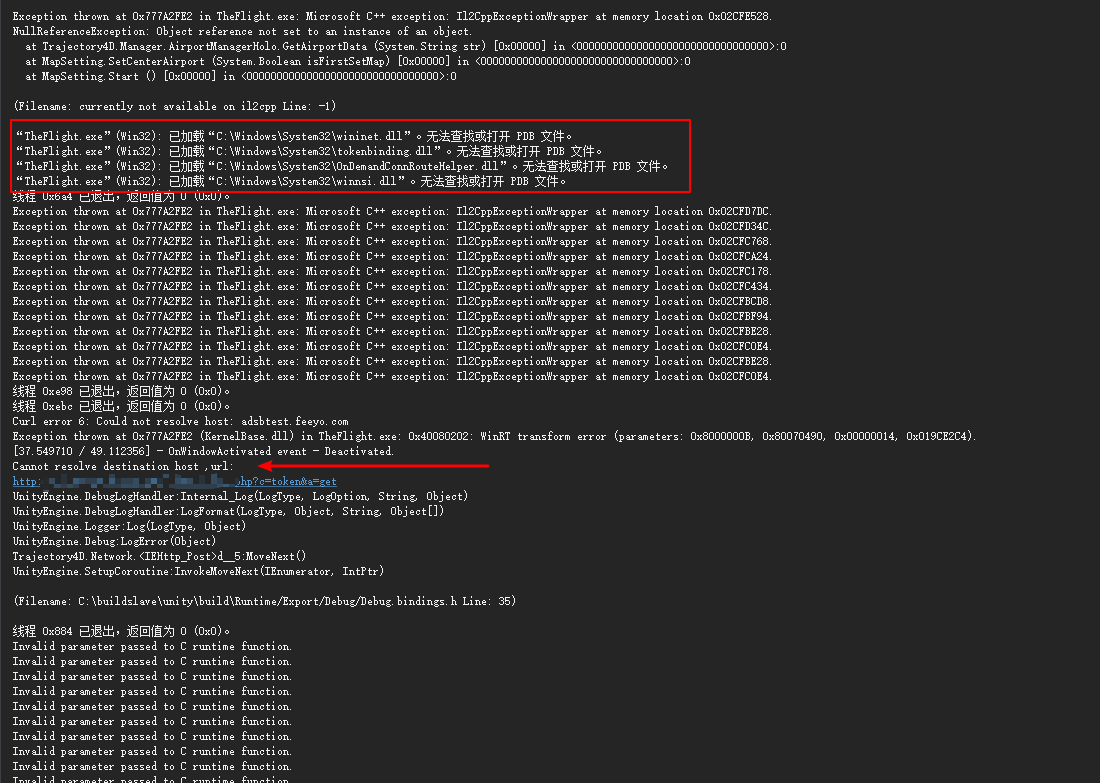This screenshot has width=1100, height=783.
Task: Click the thread 0x884 exited line
Action: coord(121,631)
